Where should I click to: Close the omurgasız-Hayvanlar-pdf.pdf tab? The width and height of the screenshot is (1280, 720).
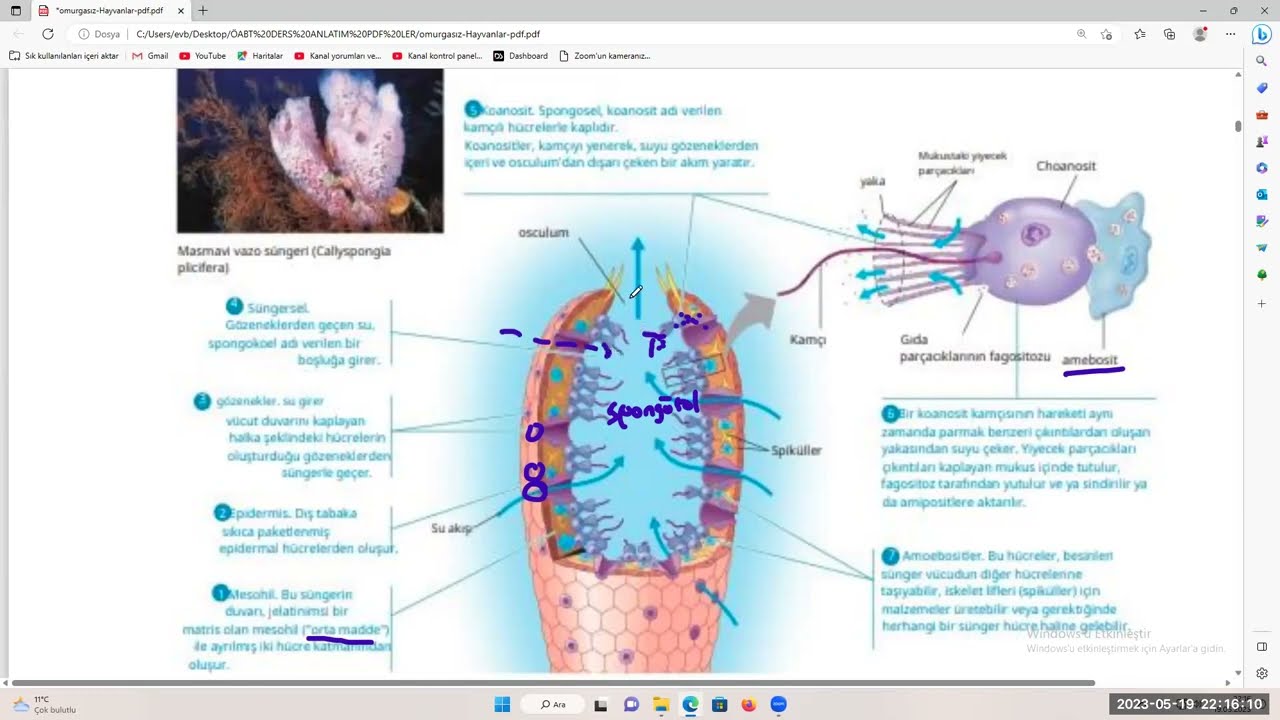pyautogui.click(x=179, y=10)
